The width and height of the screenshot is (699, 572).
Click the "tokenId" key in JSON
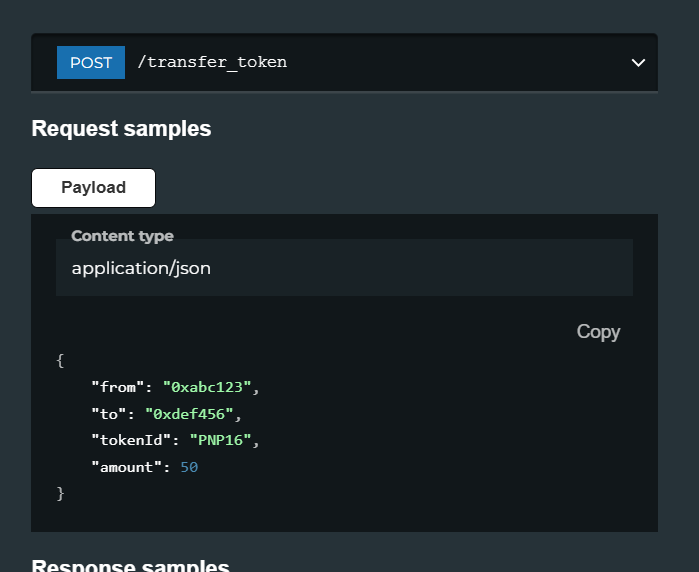pos(131,440)
